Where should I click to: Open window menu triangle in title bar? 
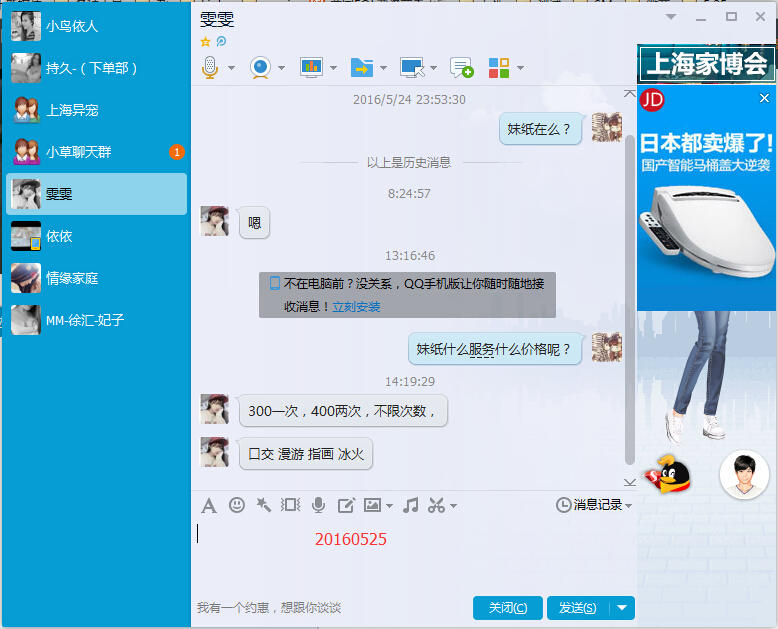(x=671, y=17)
